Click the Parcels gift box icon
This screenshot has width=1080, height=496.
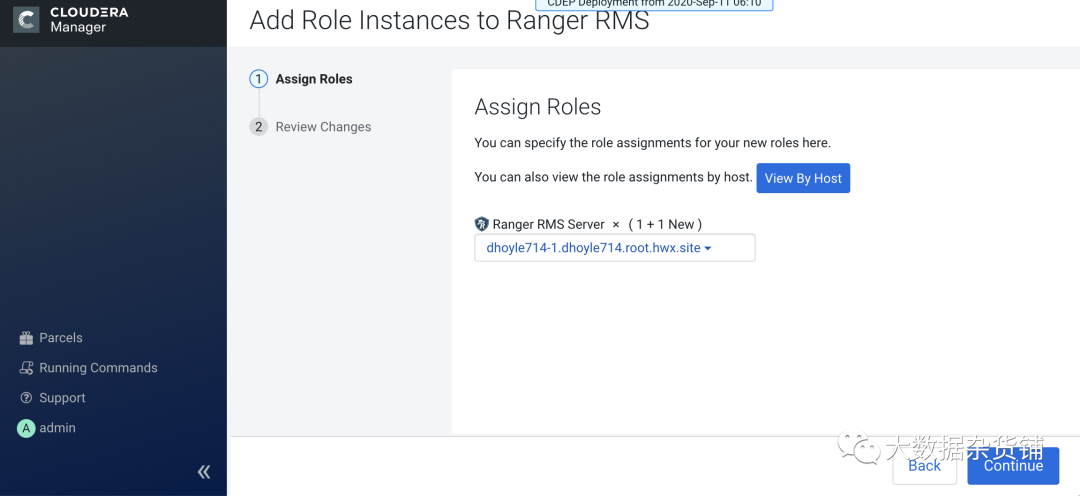(x=27, y=338)
